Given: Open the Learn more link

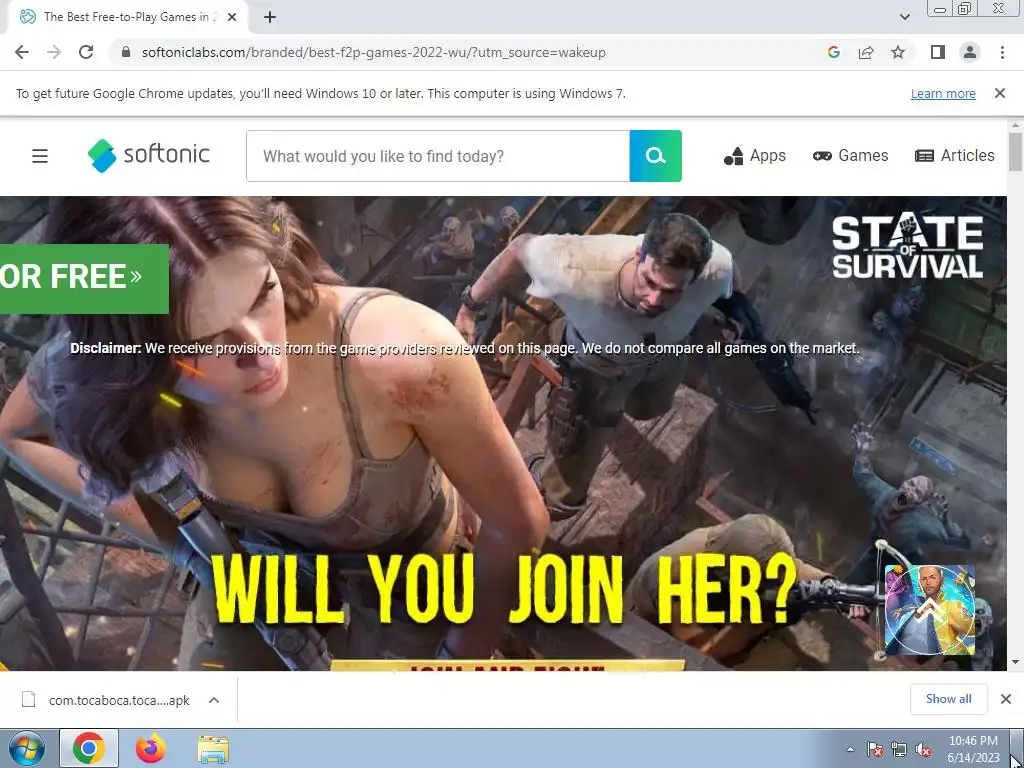Looking at the screenshot, I should click(943, 93).
